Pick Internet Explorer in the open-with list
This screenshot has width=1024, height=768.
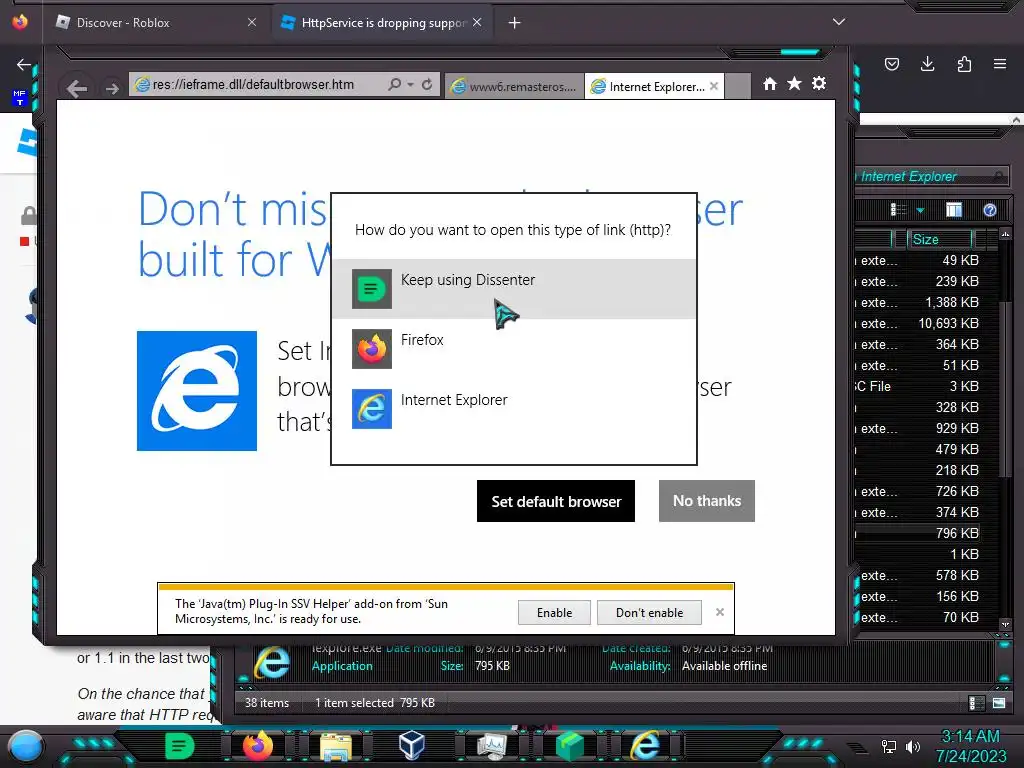(x=514, y=409)
